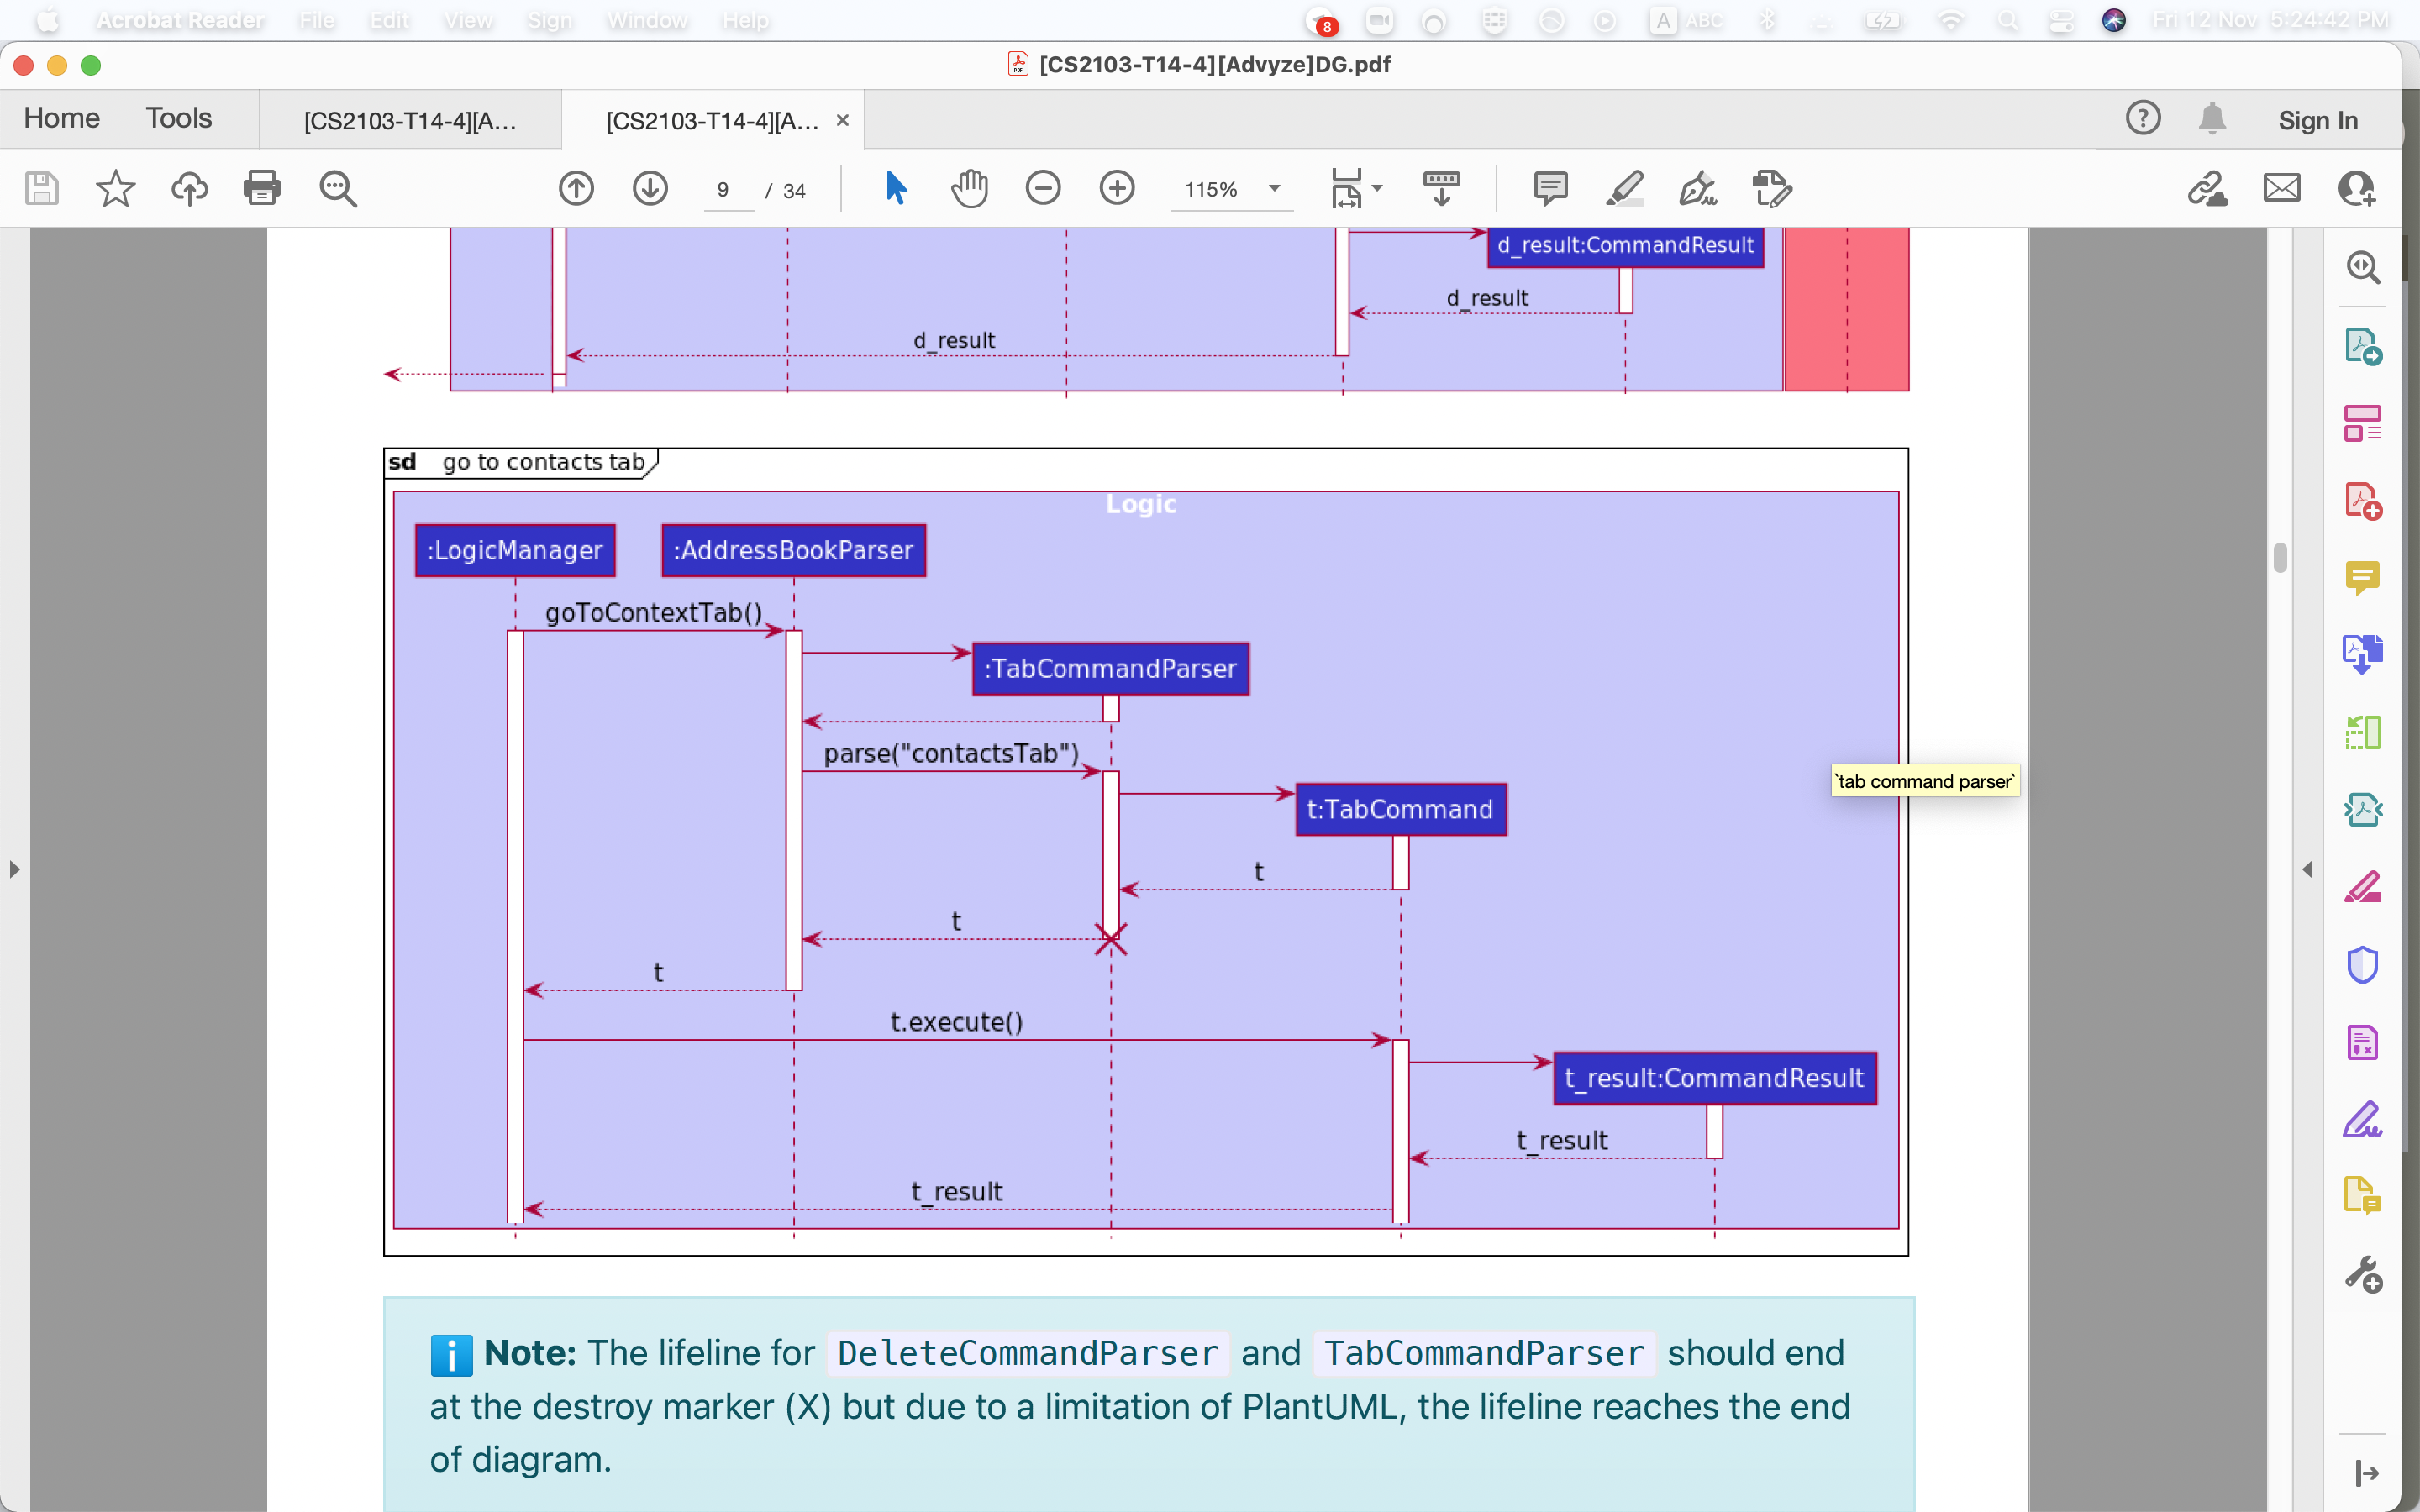
Task: Click the Print file icon
Action: pyautogui.click(x=262, y=188)
